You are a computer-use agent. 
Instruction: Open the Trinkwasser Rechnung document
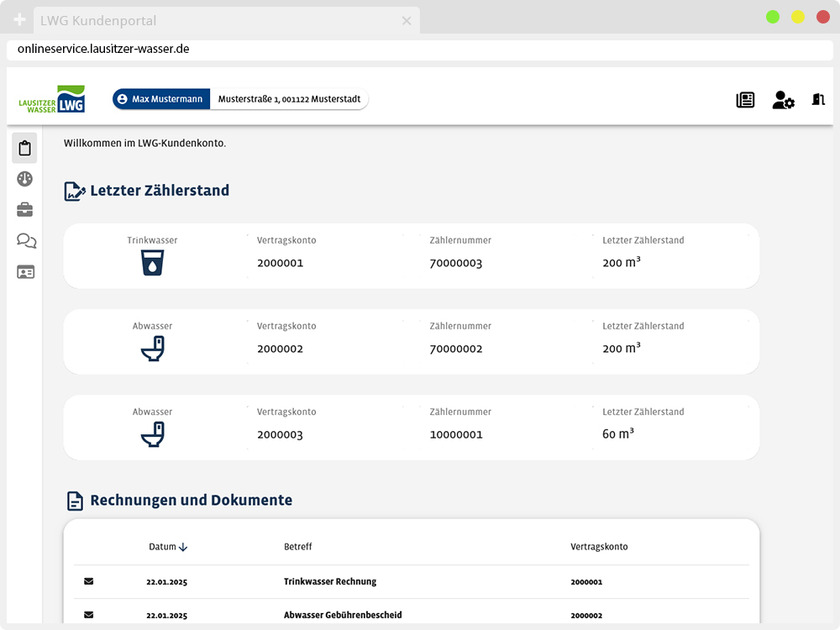[x=330, y=581]
